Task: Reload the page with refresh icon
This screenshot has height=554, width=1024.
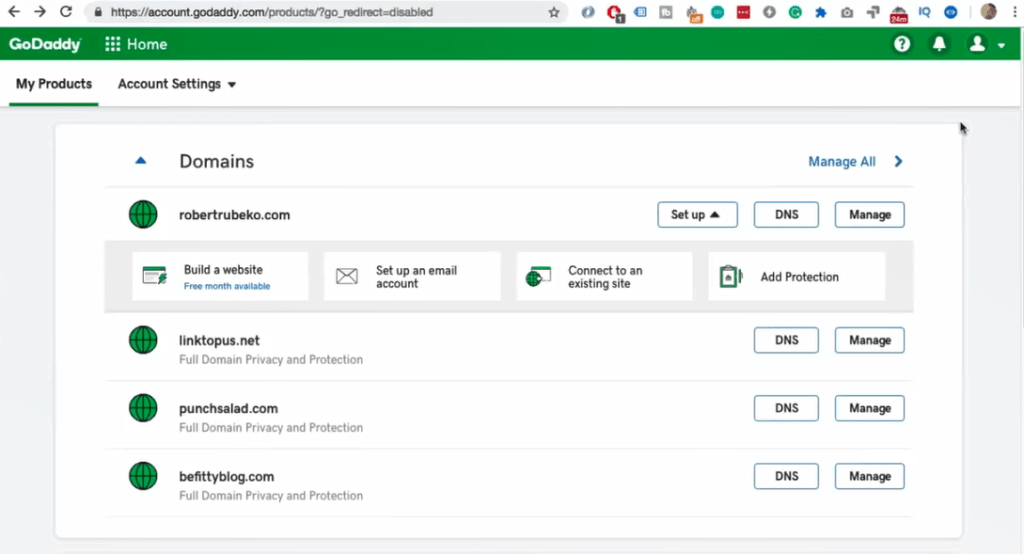Action: click(66, 12)
